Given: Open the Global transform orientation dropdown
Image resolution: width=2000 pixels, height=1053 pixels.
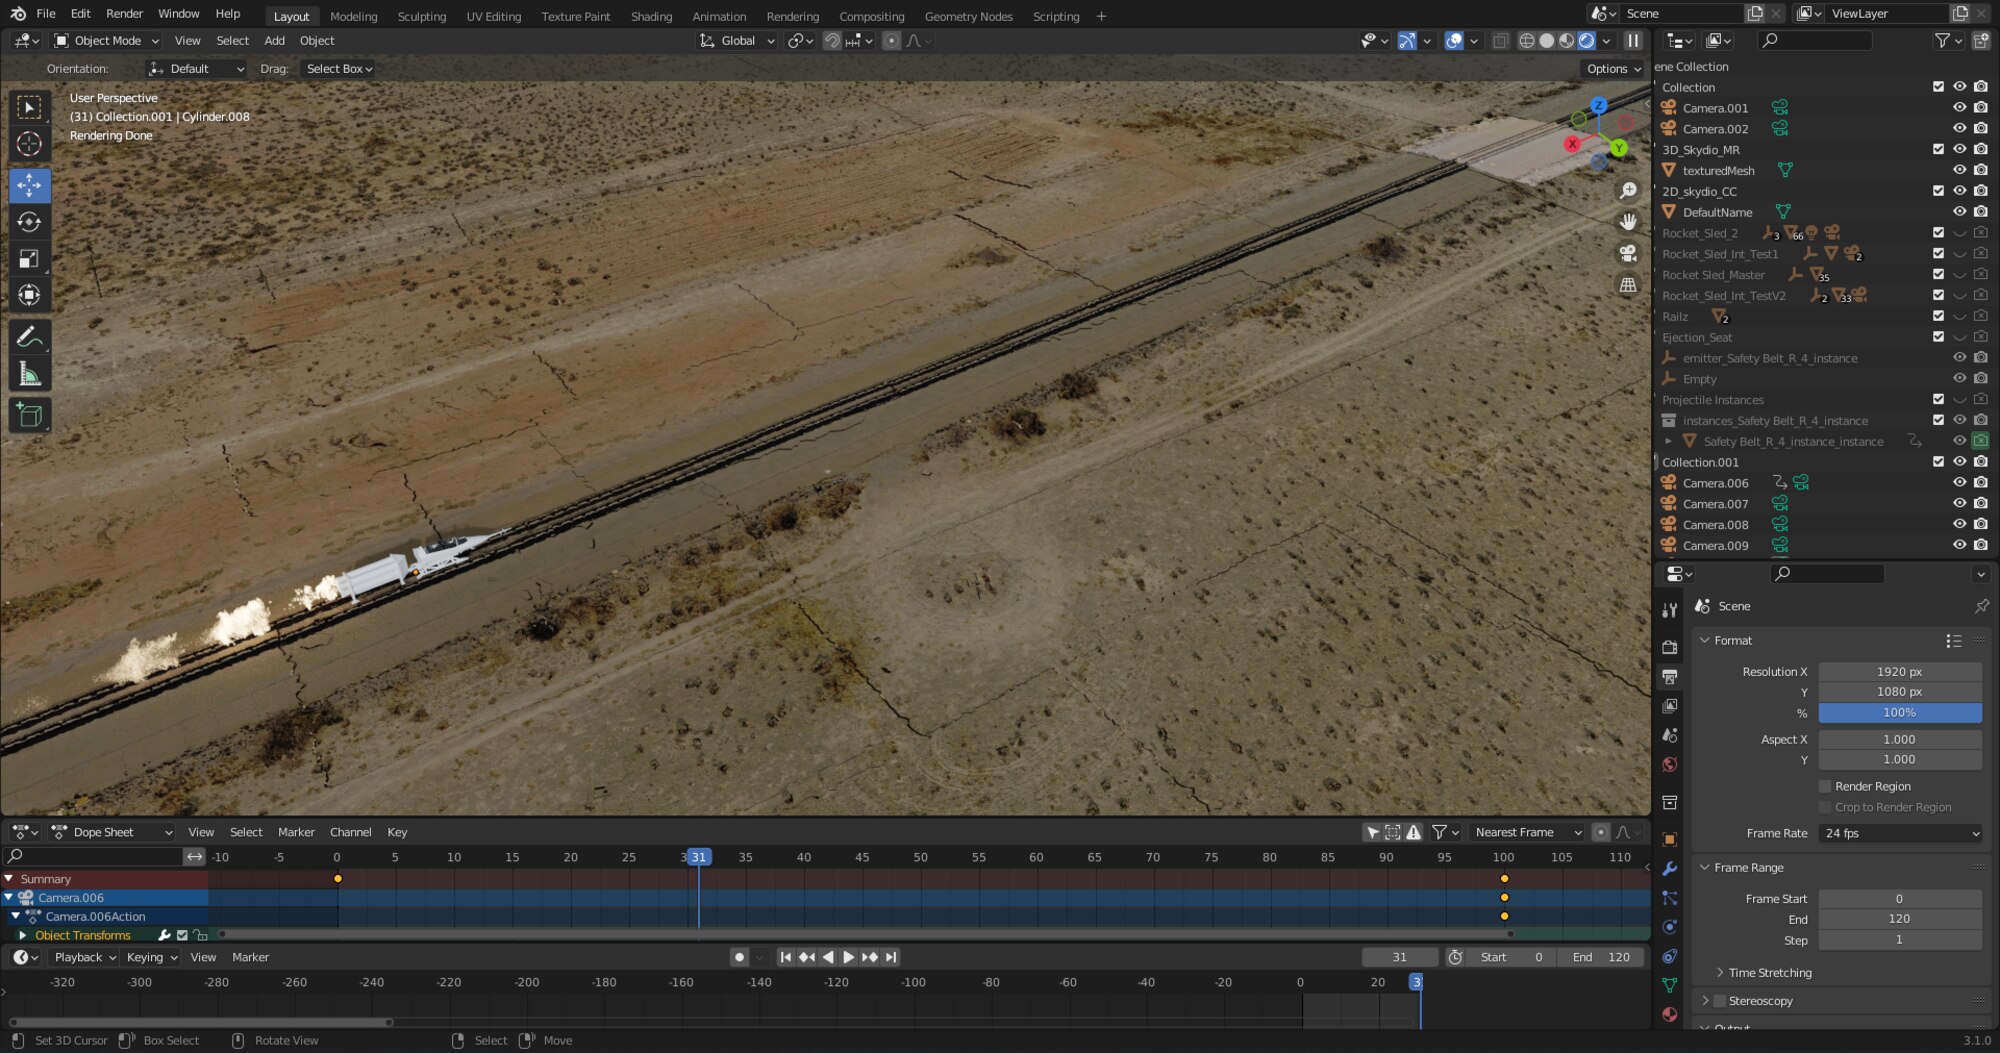Looking at the screenshot, I should point(737,41).
